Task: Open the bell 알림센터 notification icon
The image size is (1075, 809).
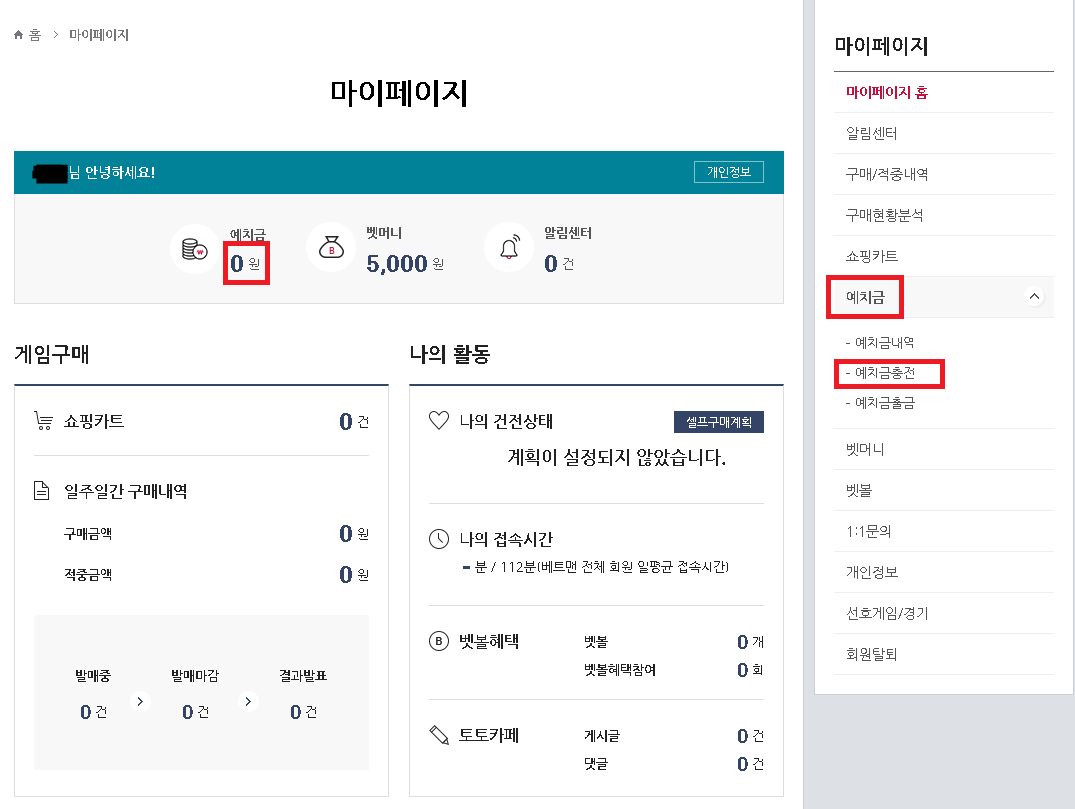Action: 509,247
